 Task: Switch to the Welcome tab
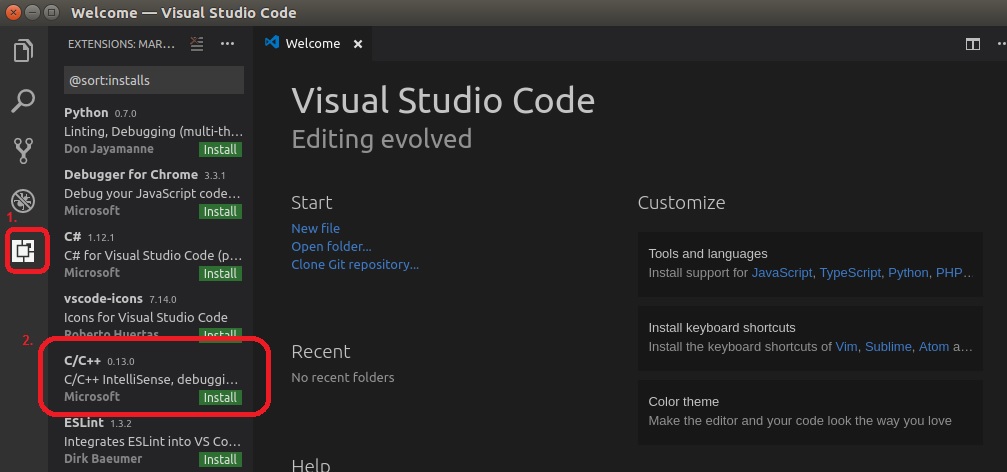pos(313,44)
